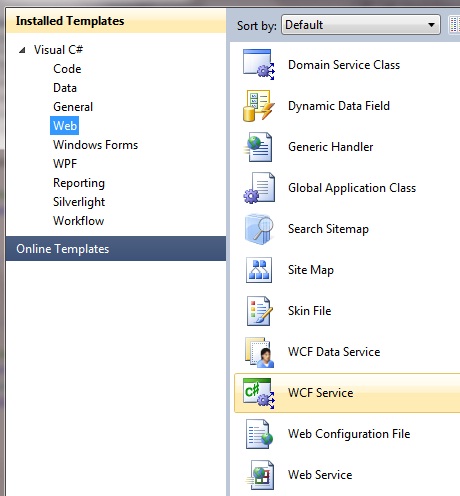Select the Domain Service Class template icon
This screenshot has width=460, height=496.
pos(259,65)
